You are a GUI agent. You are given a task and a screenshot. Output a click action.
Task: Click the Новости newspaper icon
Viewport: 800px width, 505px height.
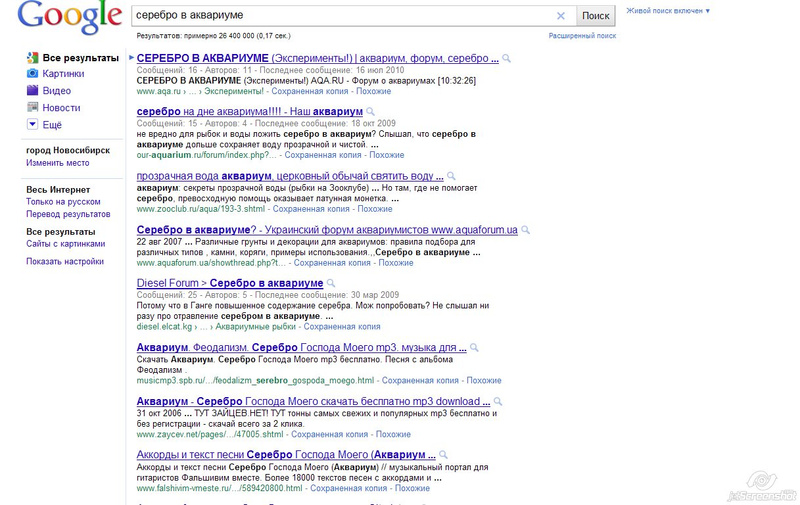pyautogui.click(x=32, y=107)
